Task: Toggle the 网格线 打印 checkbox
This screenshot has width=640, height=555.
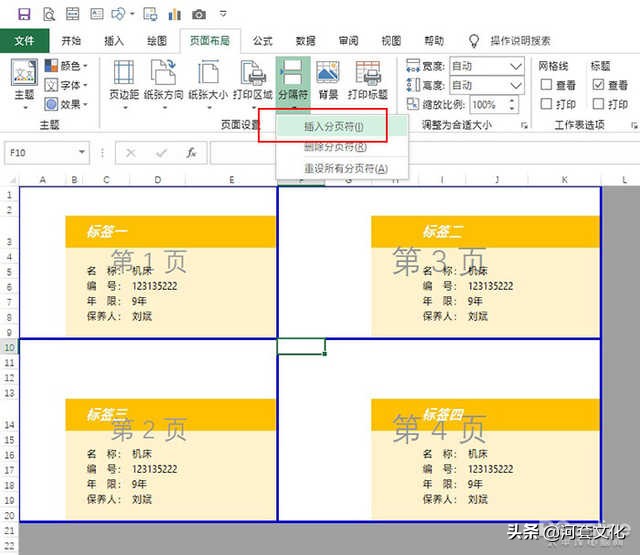Action: pyautogui.click(x=546, y=104)
